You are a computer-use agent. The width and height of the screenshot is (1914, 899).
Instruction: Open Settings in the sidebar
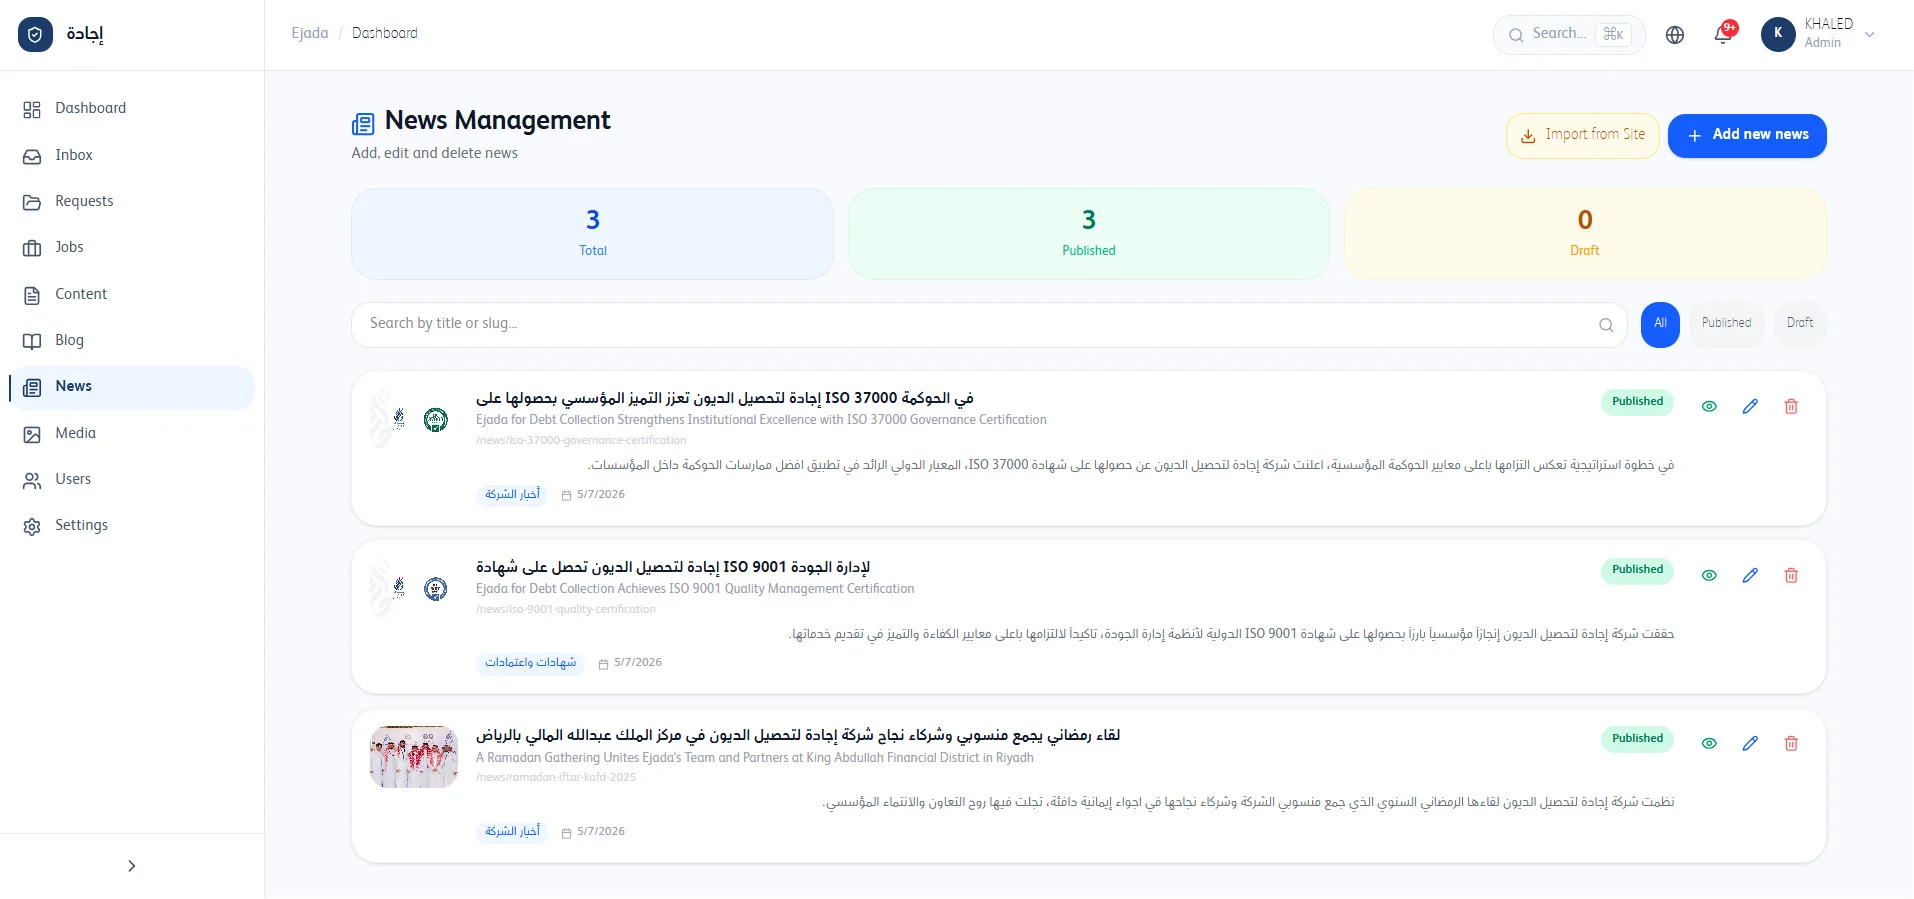(x=131, y=526)
